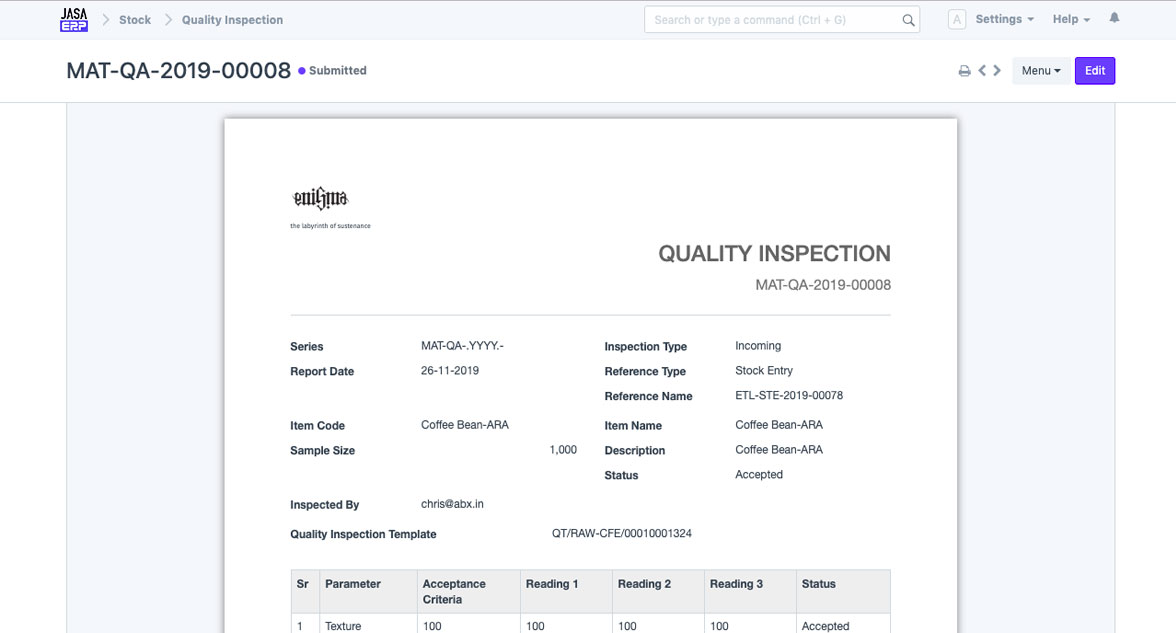Click the Parameter column header
Screen dimensions: 1176x633
353,584
